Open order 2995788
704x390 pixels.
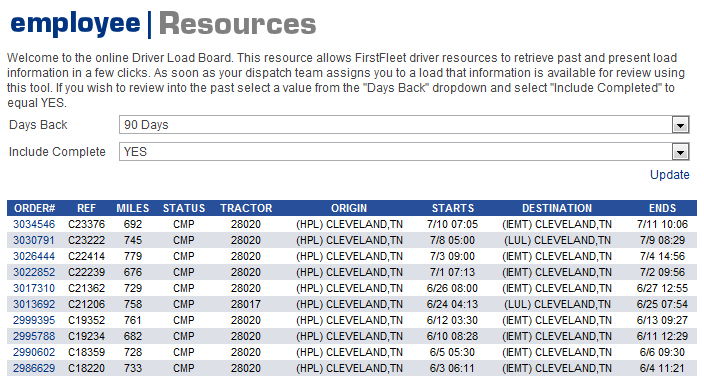[x=34, y=337]
